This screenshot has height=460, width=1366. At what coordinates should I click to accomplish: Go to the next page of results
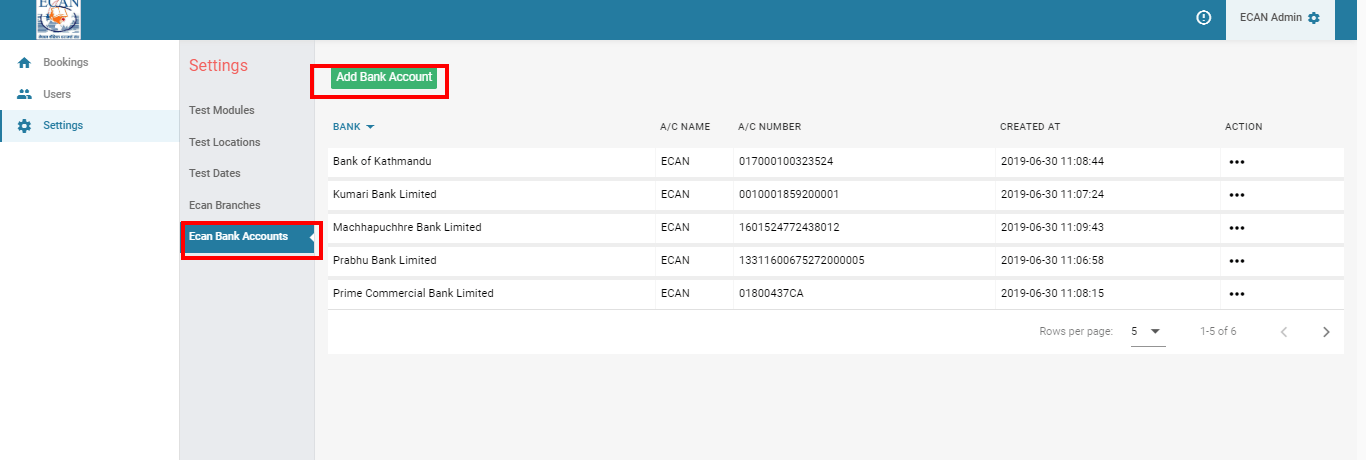(x=1326, y=332)
